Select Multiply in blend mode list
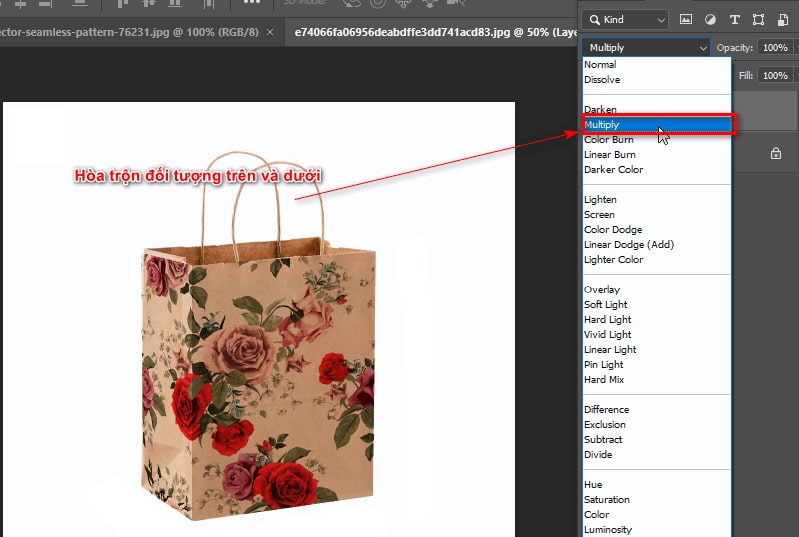The width and height of the screenshot is (799, 537). click(x=657, y=124)
